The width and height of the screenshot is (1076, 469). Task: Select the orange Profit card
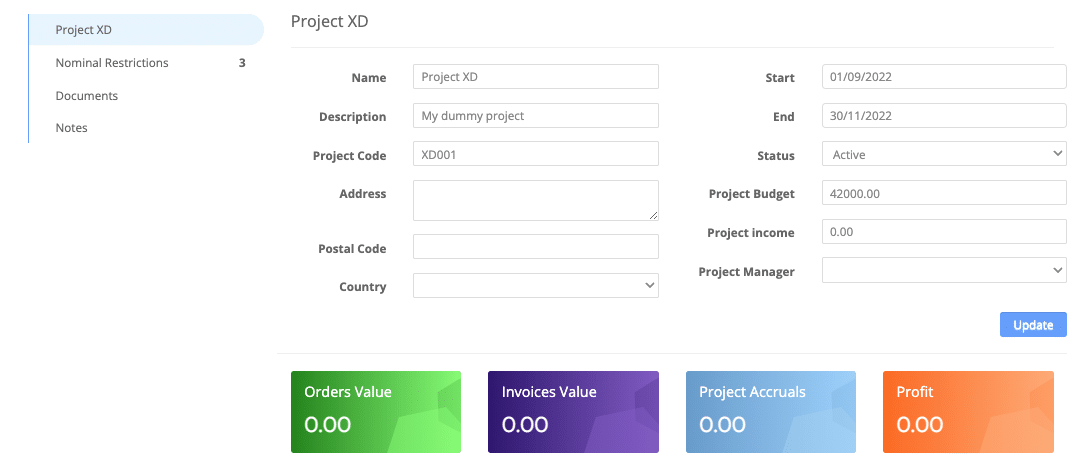(x=968, y=412)
